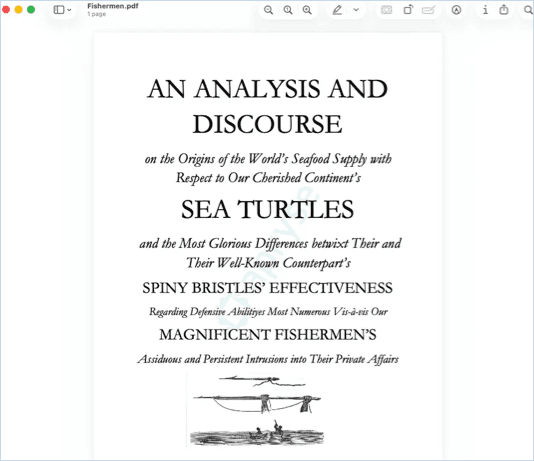Open the document Inspector info
The height and width of the screenshot is (461, 534).
pyautogui.click(x=485, y=10)
